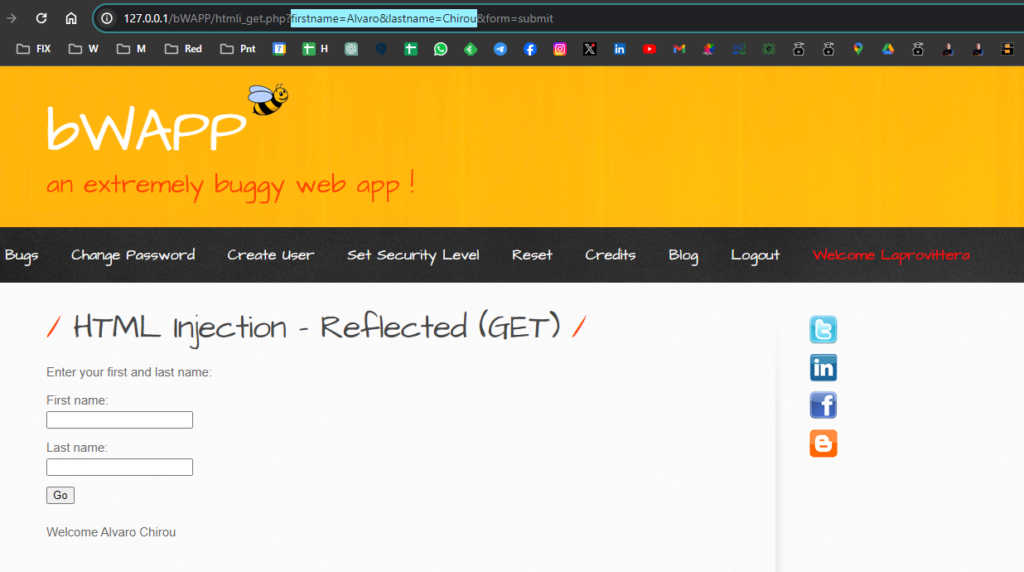Click 'Enter your first and last name:' text
Viewport: 1024px width, 572px height.
pos(129,372)
